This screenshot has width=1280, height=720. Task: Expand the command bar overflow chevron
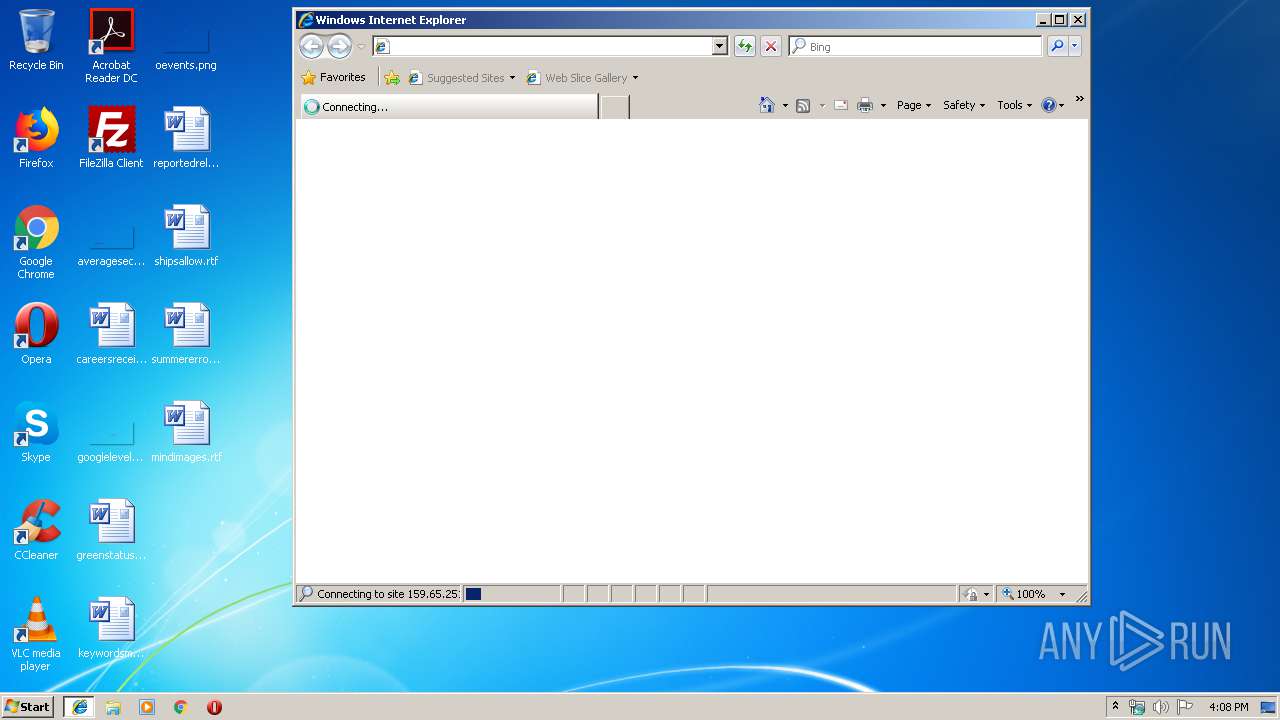(x=1079, y=99)
